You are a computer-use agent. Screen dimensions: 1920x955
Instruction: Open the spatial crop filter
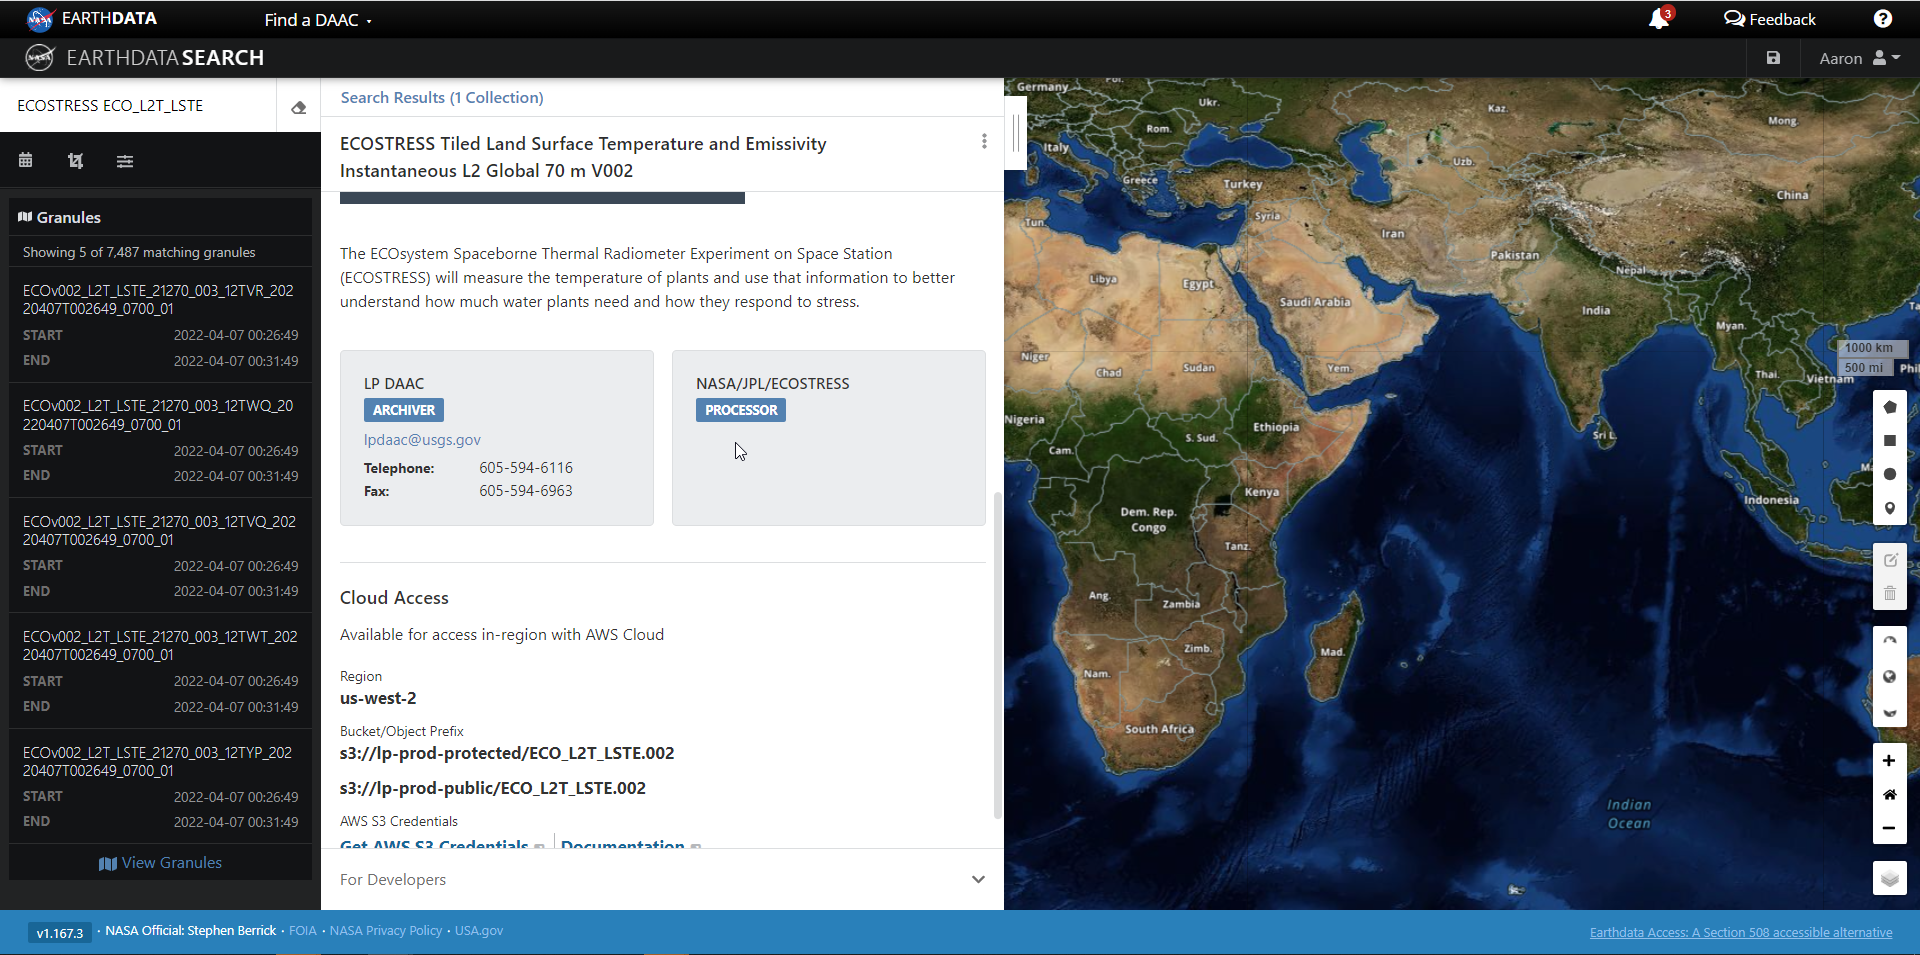(x=75, y=160)
